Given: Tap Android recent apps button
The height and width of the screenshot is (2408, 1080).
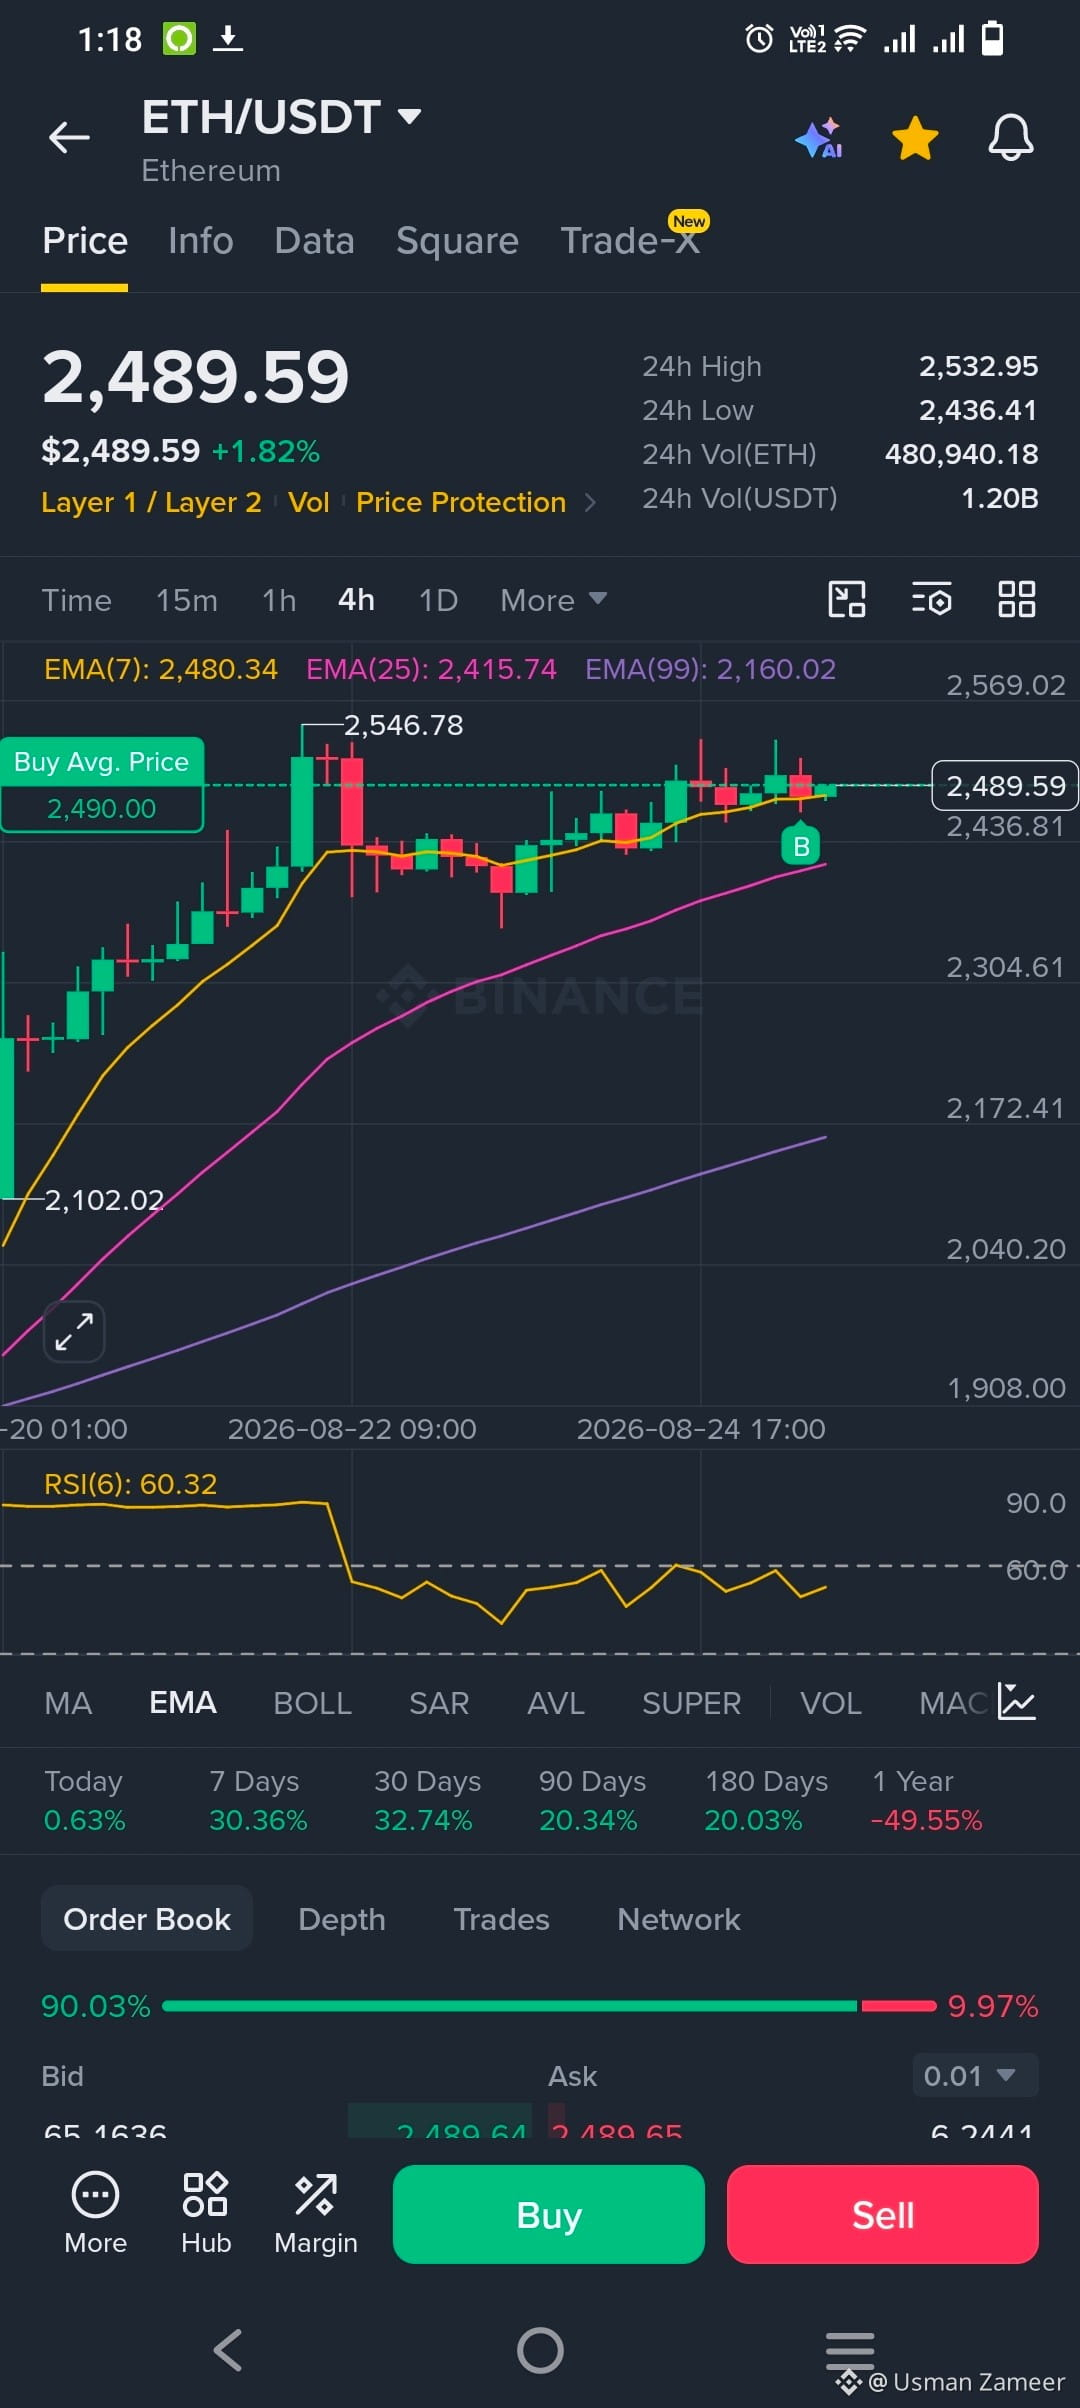Looking at the screenshot, I should (x=850, y=2350).
